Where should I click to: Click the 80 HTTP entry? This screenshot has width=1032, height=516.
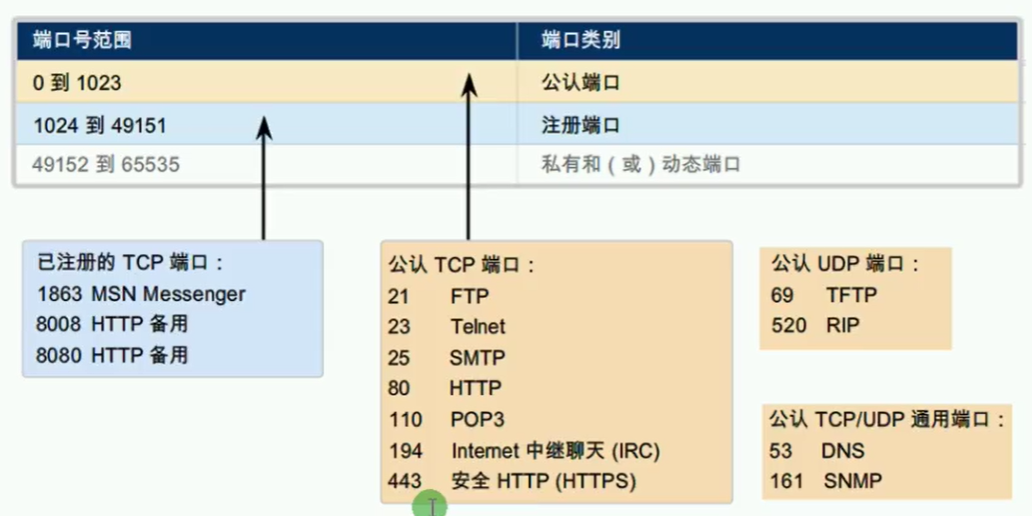[445, 388]
